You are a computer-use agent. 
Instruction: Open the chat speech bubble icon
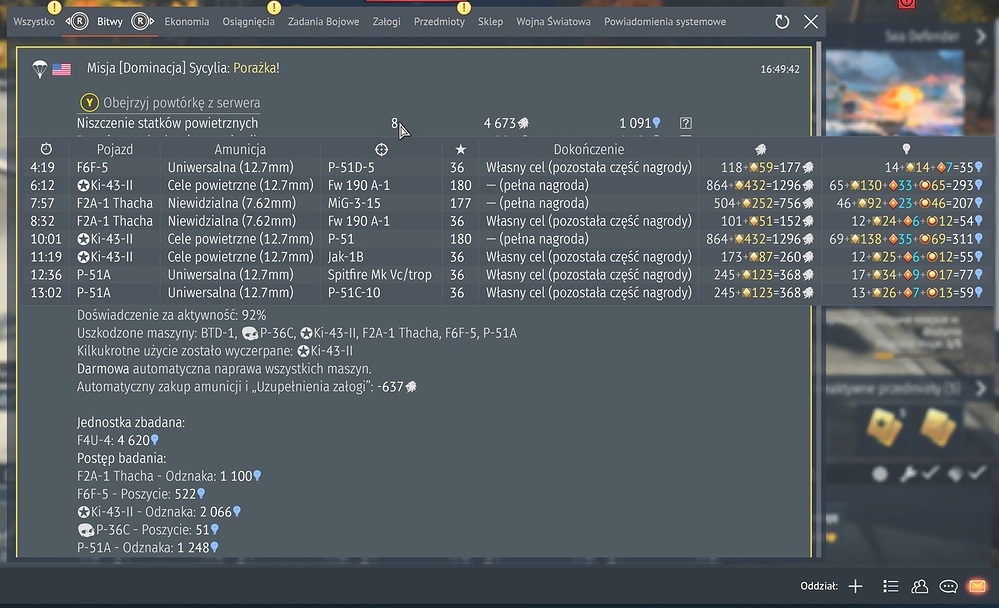[948, 586]
